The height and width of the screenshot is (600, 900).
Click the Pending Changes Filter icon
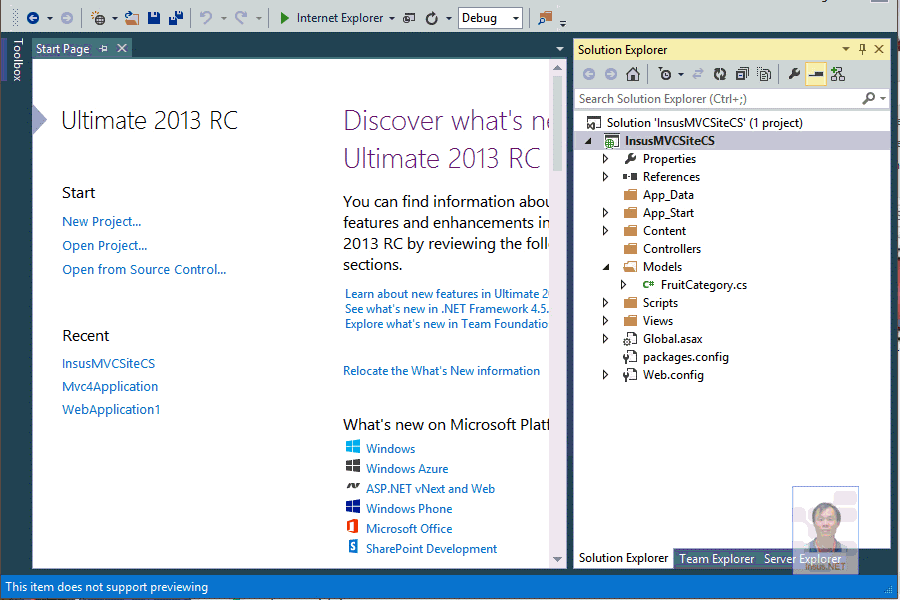point(665,74)
